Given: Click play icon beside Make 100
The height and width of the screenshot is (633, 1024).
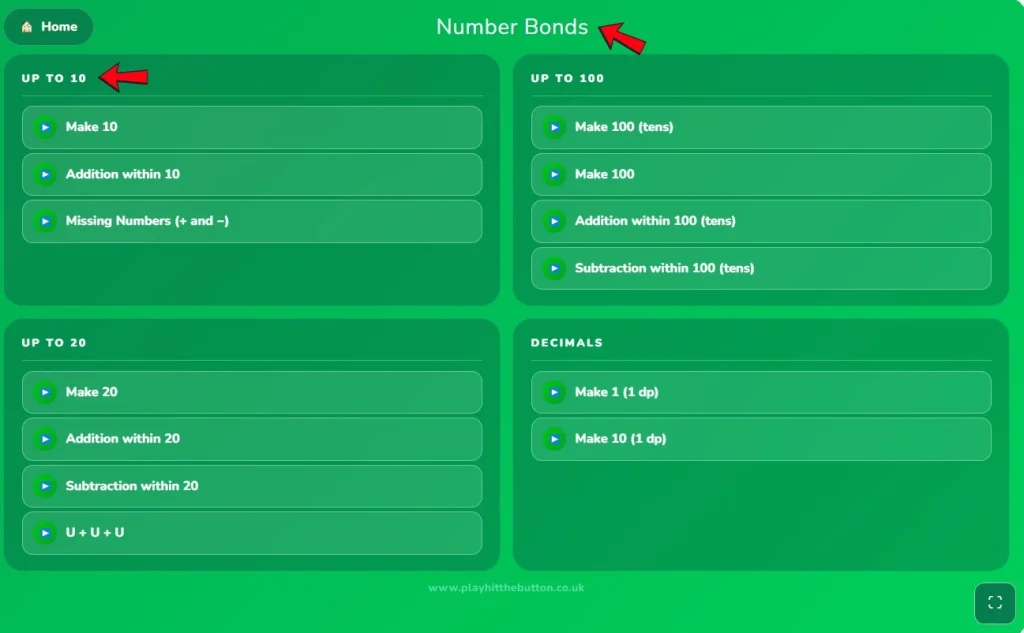Looking at the screenshot, I should click(554, 174).
